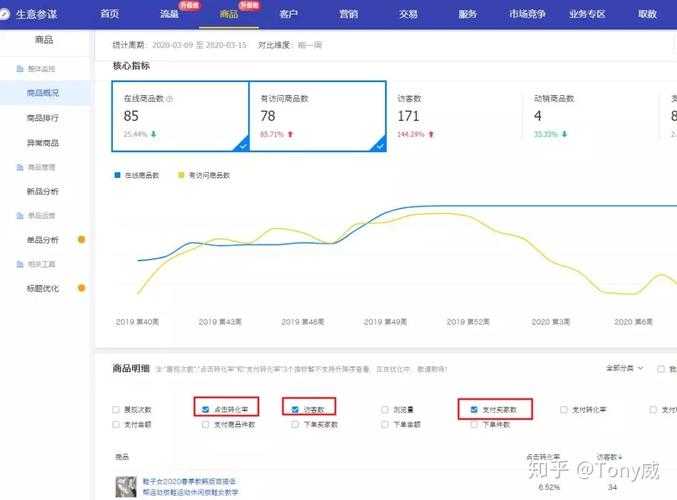Select 商品概况 in the sidebar
Viewport: 677px width, 500px height.
pyautogui.click(x=43, y=93)
